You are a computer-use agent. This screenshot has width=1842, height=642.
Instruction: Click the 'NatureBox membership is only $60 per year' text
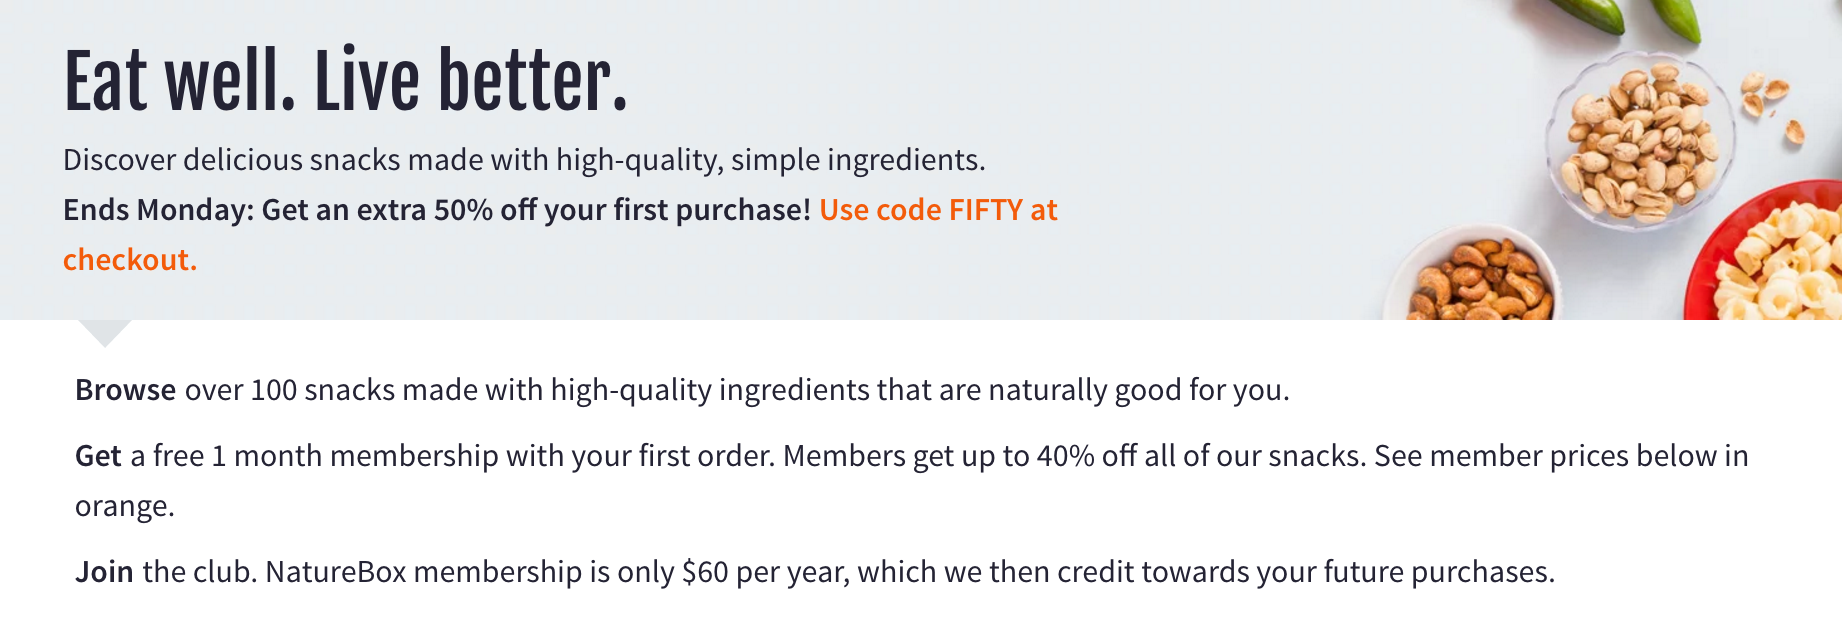point(557,572)
